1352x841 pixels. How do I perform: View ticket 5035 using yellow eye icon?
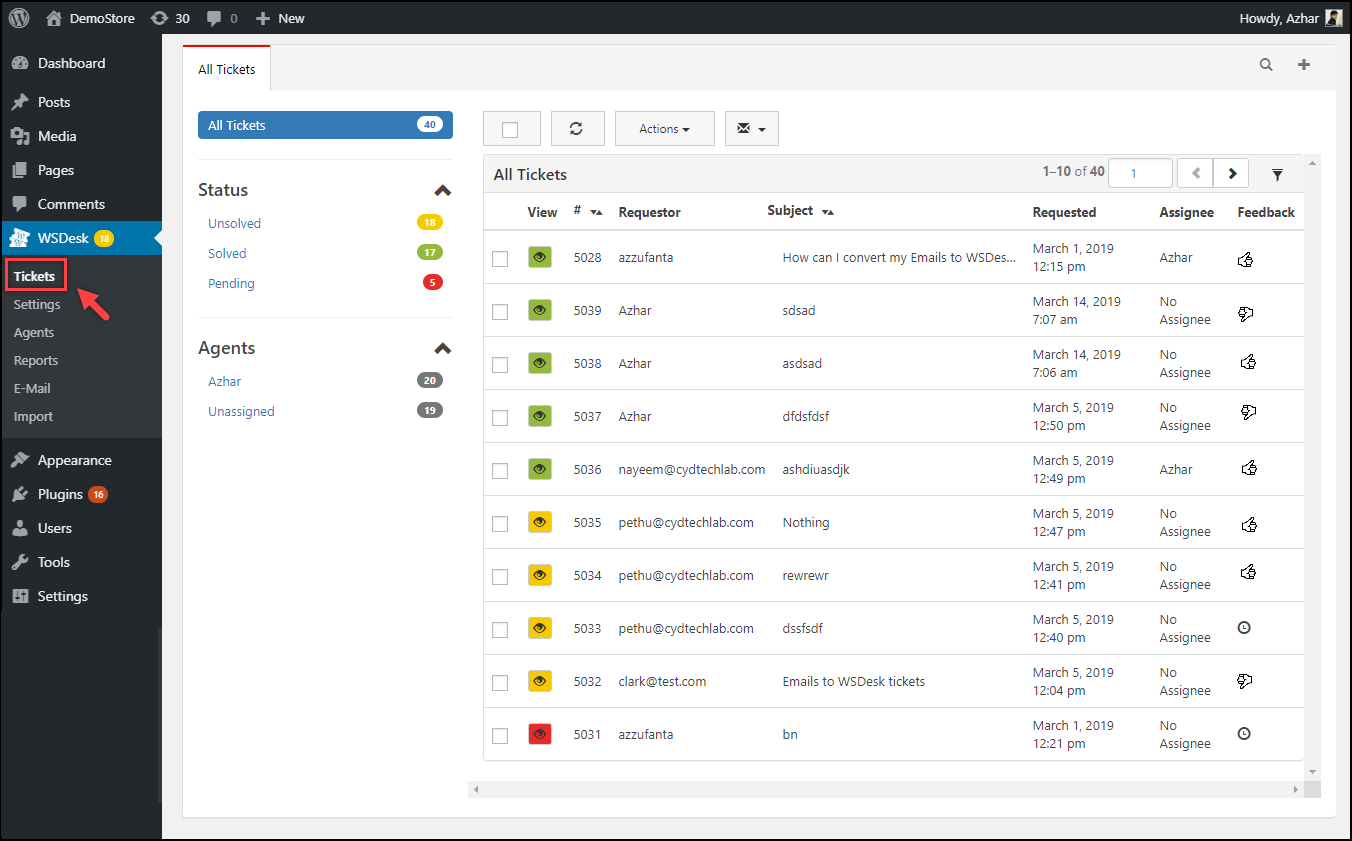[540, 522]
